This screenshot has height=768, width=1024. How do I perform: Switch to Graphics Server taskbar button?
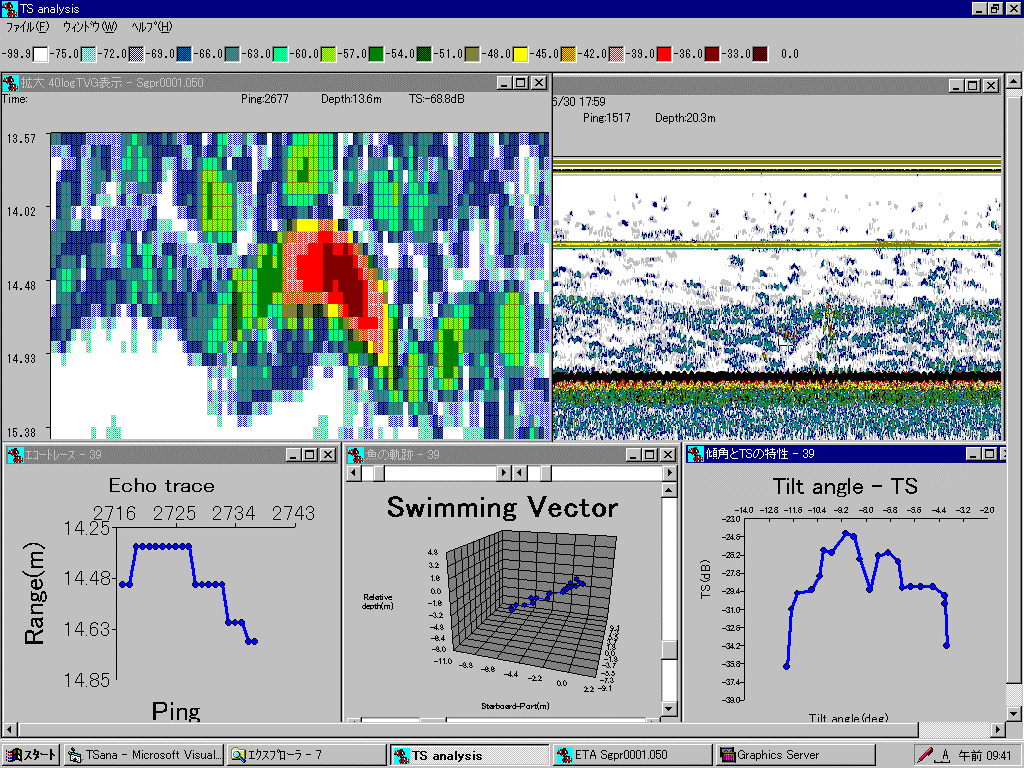coord(795,755)
